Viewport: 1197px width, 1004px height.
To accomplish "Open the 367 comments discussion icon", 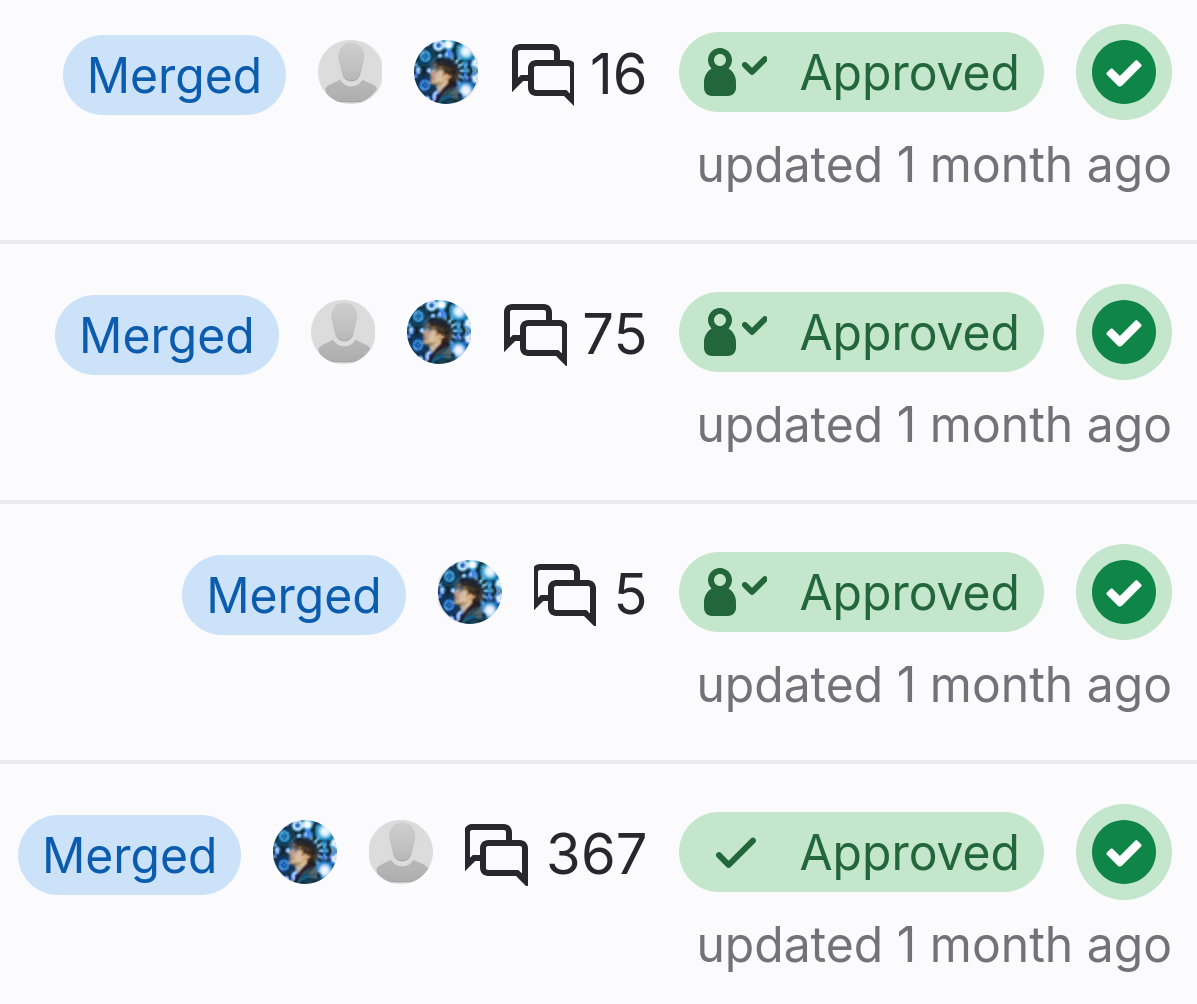I will tap(497, 853).
